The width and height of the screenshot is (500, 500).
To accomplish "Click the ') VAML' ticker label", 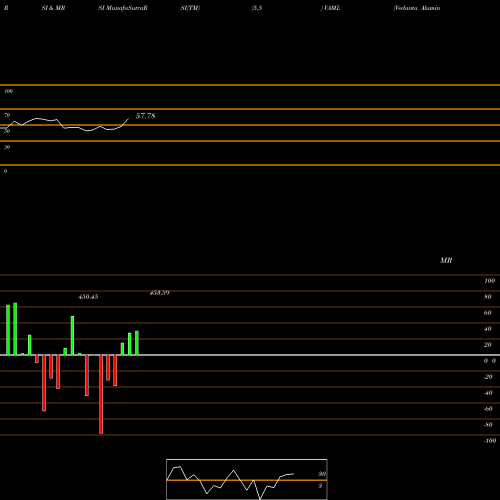I will (330, 8).
